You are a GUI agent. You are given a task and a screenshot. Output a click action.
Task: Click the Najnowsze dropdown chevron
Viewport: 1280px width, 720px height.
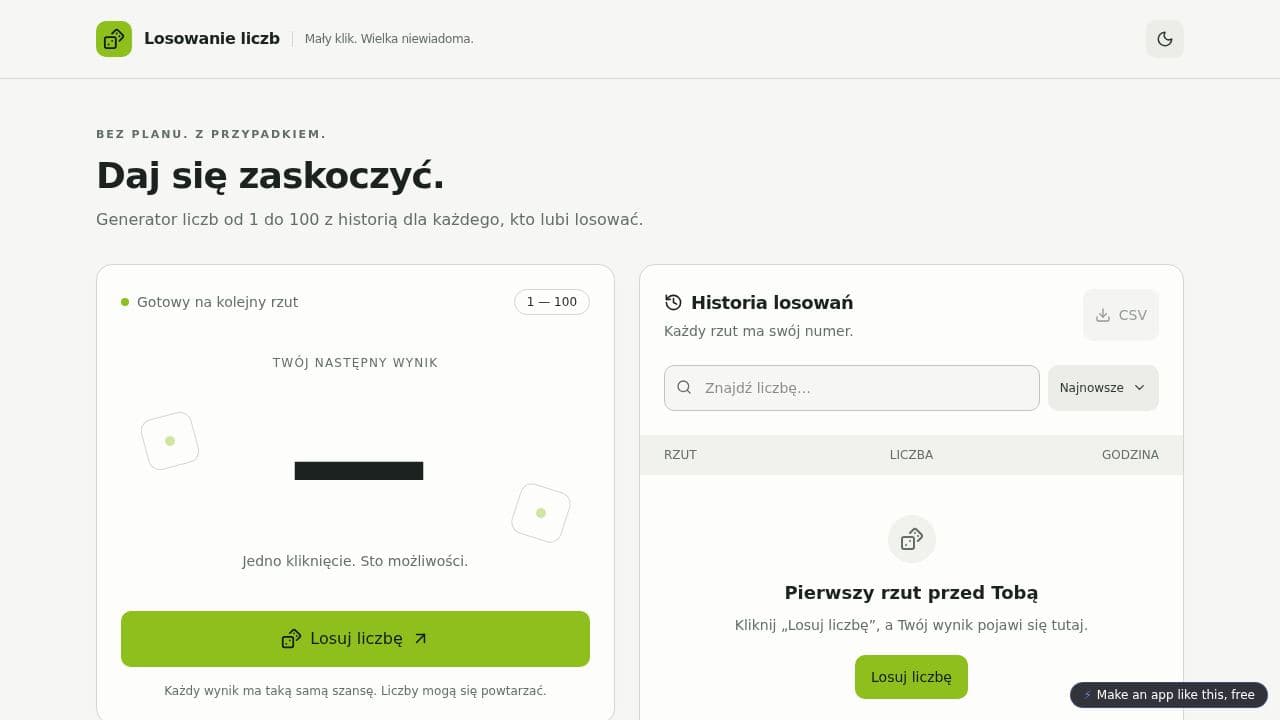pos(1139,388)
